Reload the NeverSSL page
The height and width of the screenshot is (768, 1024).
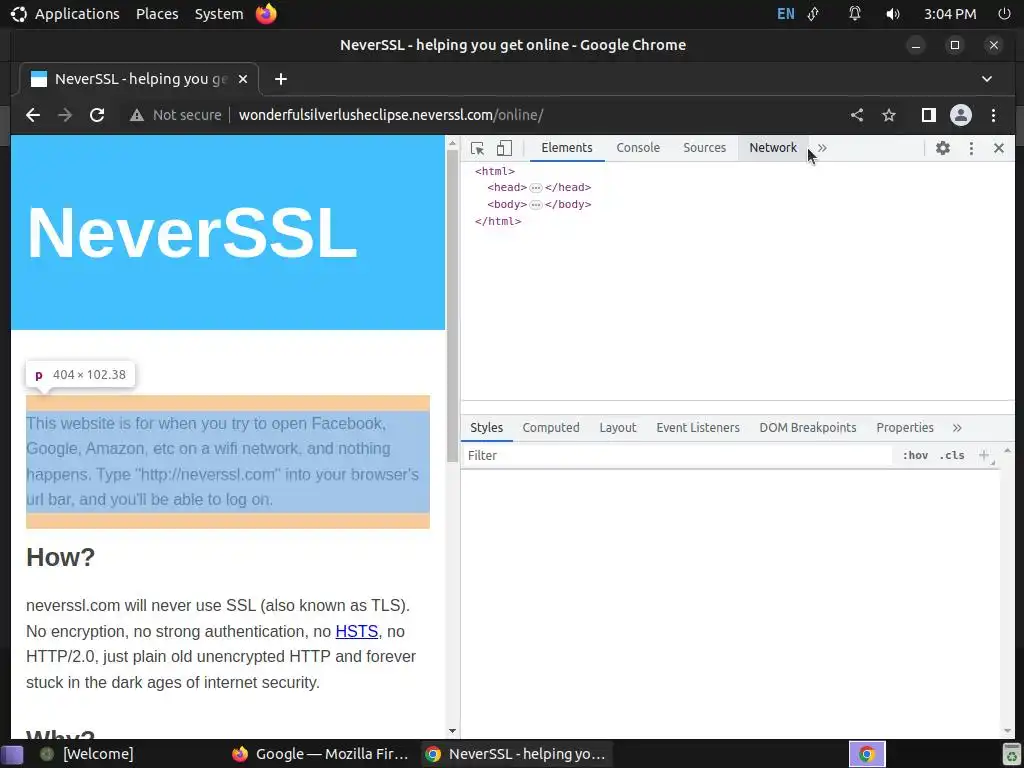[x=97, y=116]
